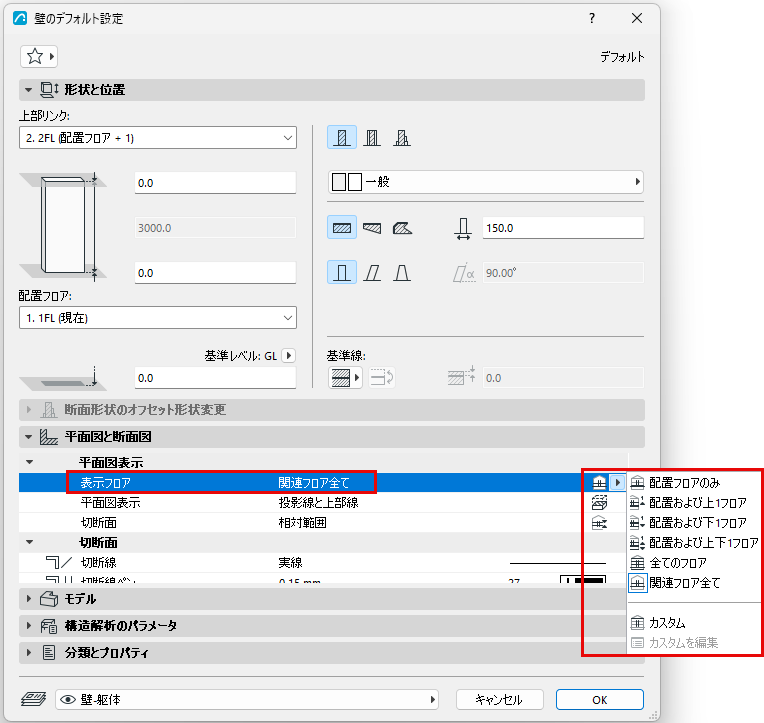Choose 配置フロアのみ from the menu

click(694, 483)
